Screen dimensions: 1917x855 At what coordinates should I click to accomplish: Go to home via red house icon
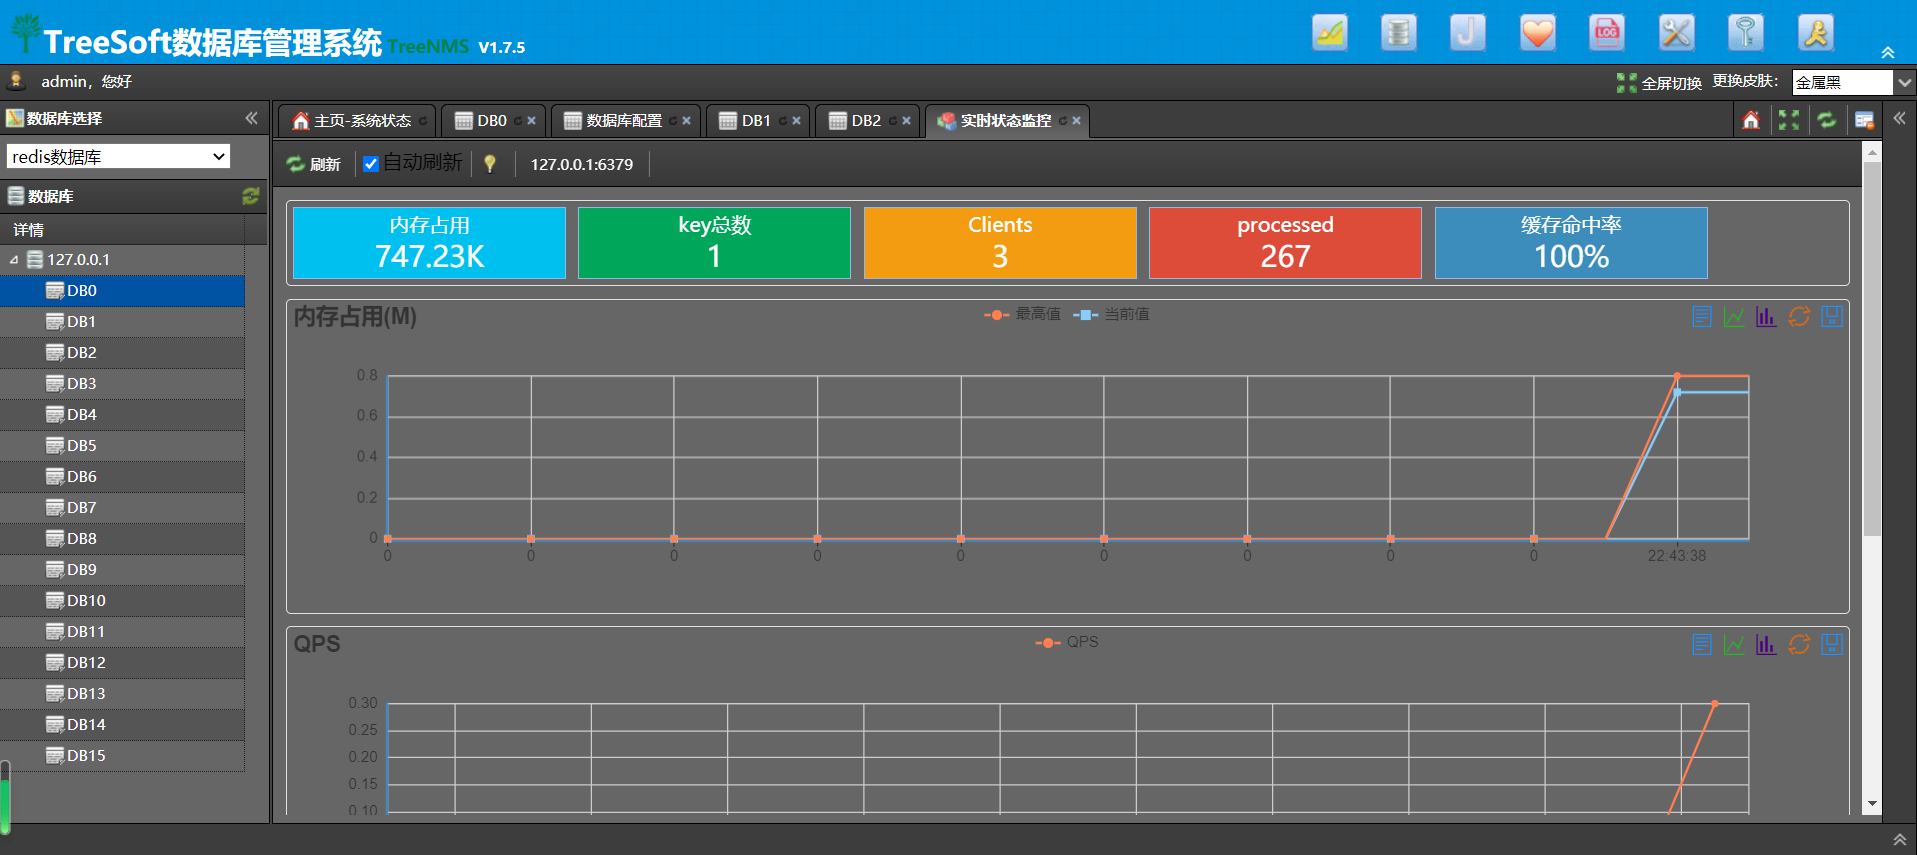point(1751,120)
